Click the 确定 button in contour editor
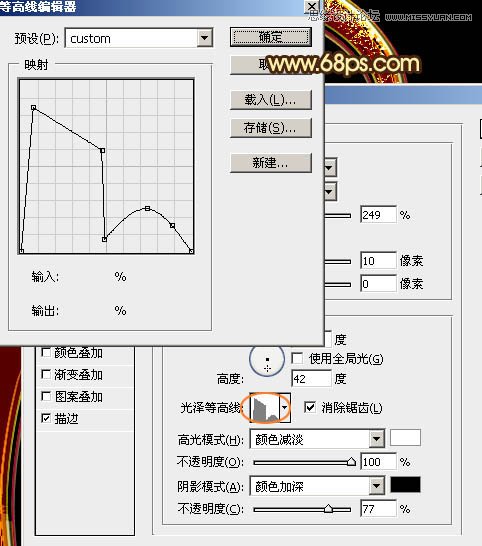Viewport: 482px width, 546px height. [271, 37]
